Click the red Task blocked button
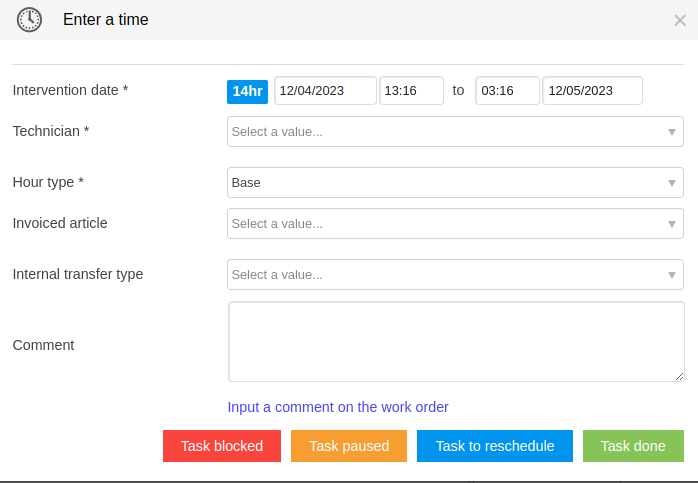 (222, 446)
